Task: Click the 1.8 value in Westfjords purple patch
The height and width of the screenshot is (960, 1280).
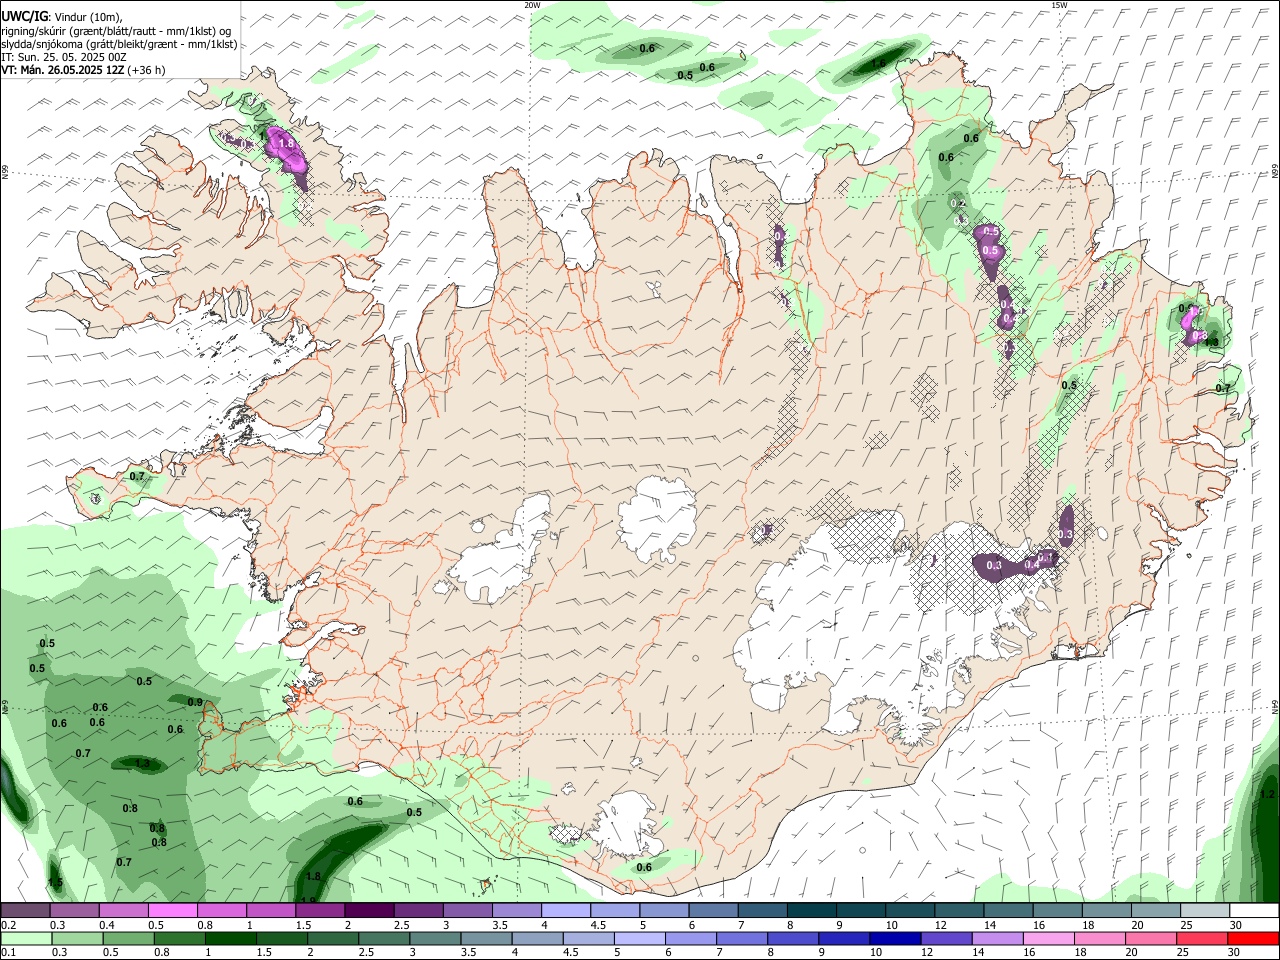Action: [286, 144]
